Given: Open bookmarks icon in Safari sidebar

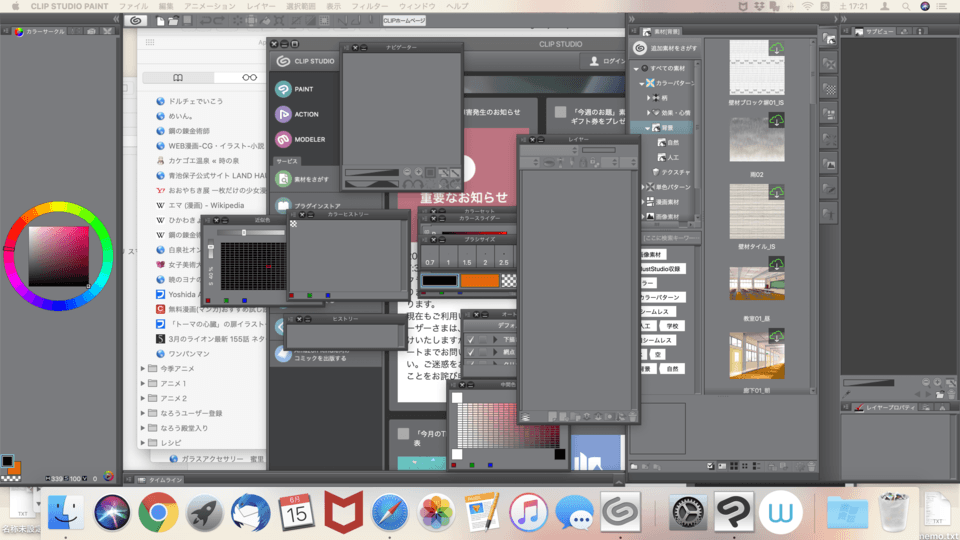Looking at the screenshot, I should pos(178,78).
